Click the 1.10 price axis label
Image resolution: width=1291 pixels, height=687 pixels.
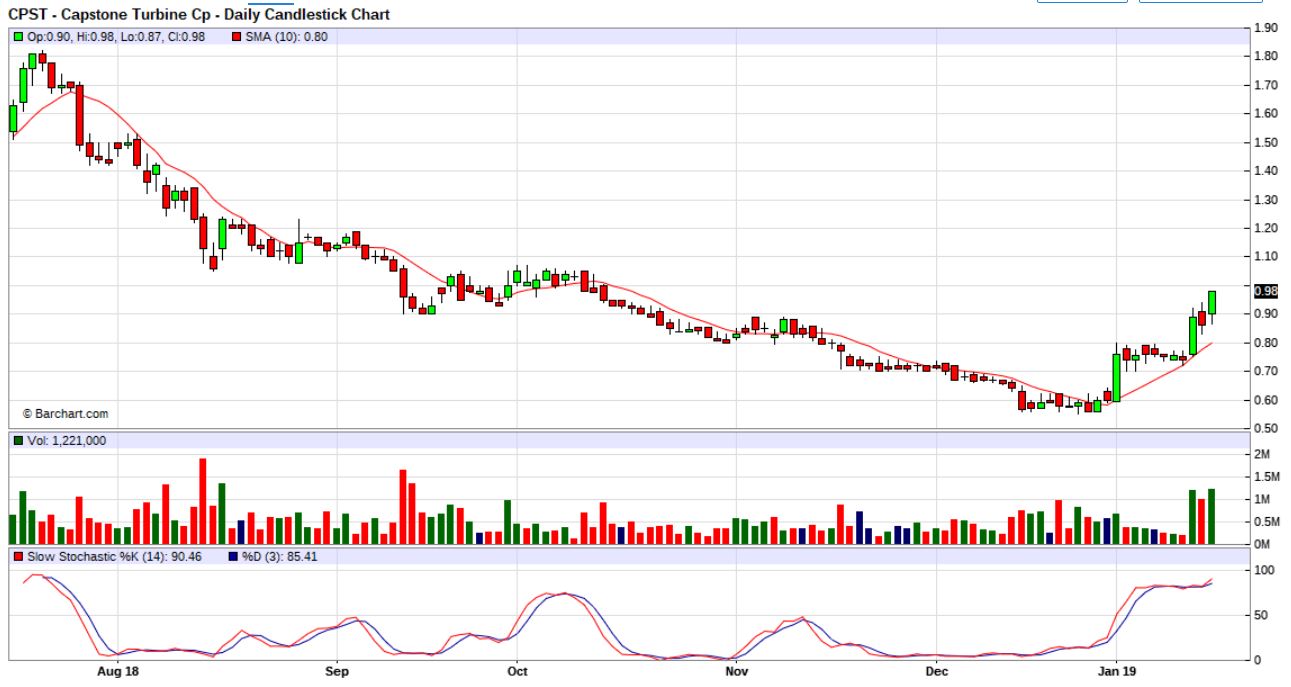1265,257
